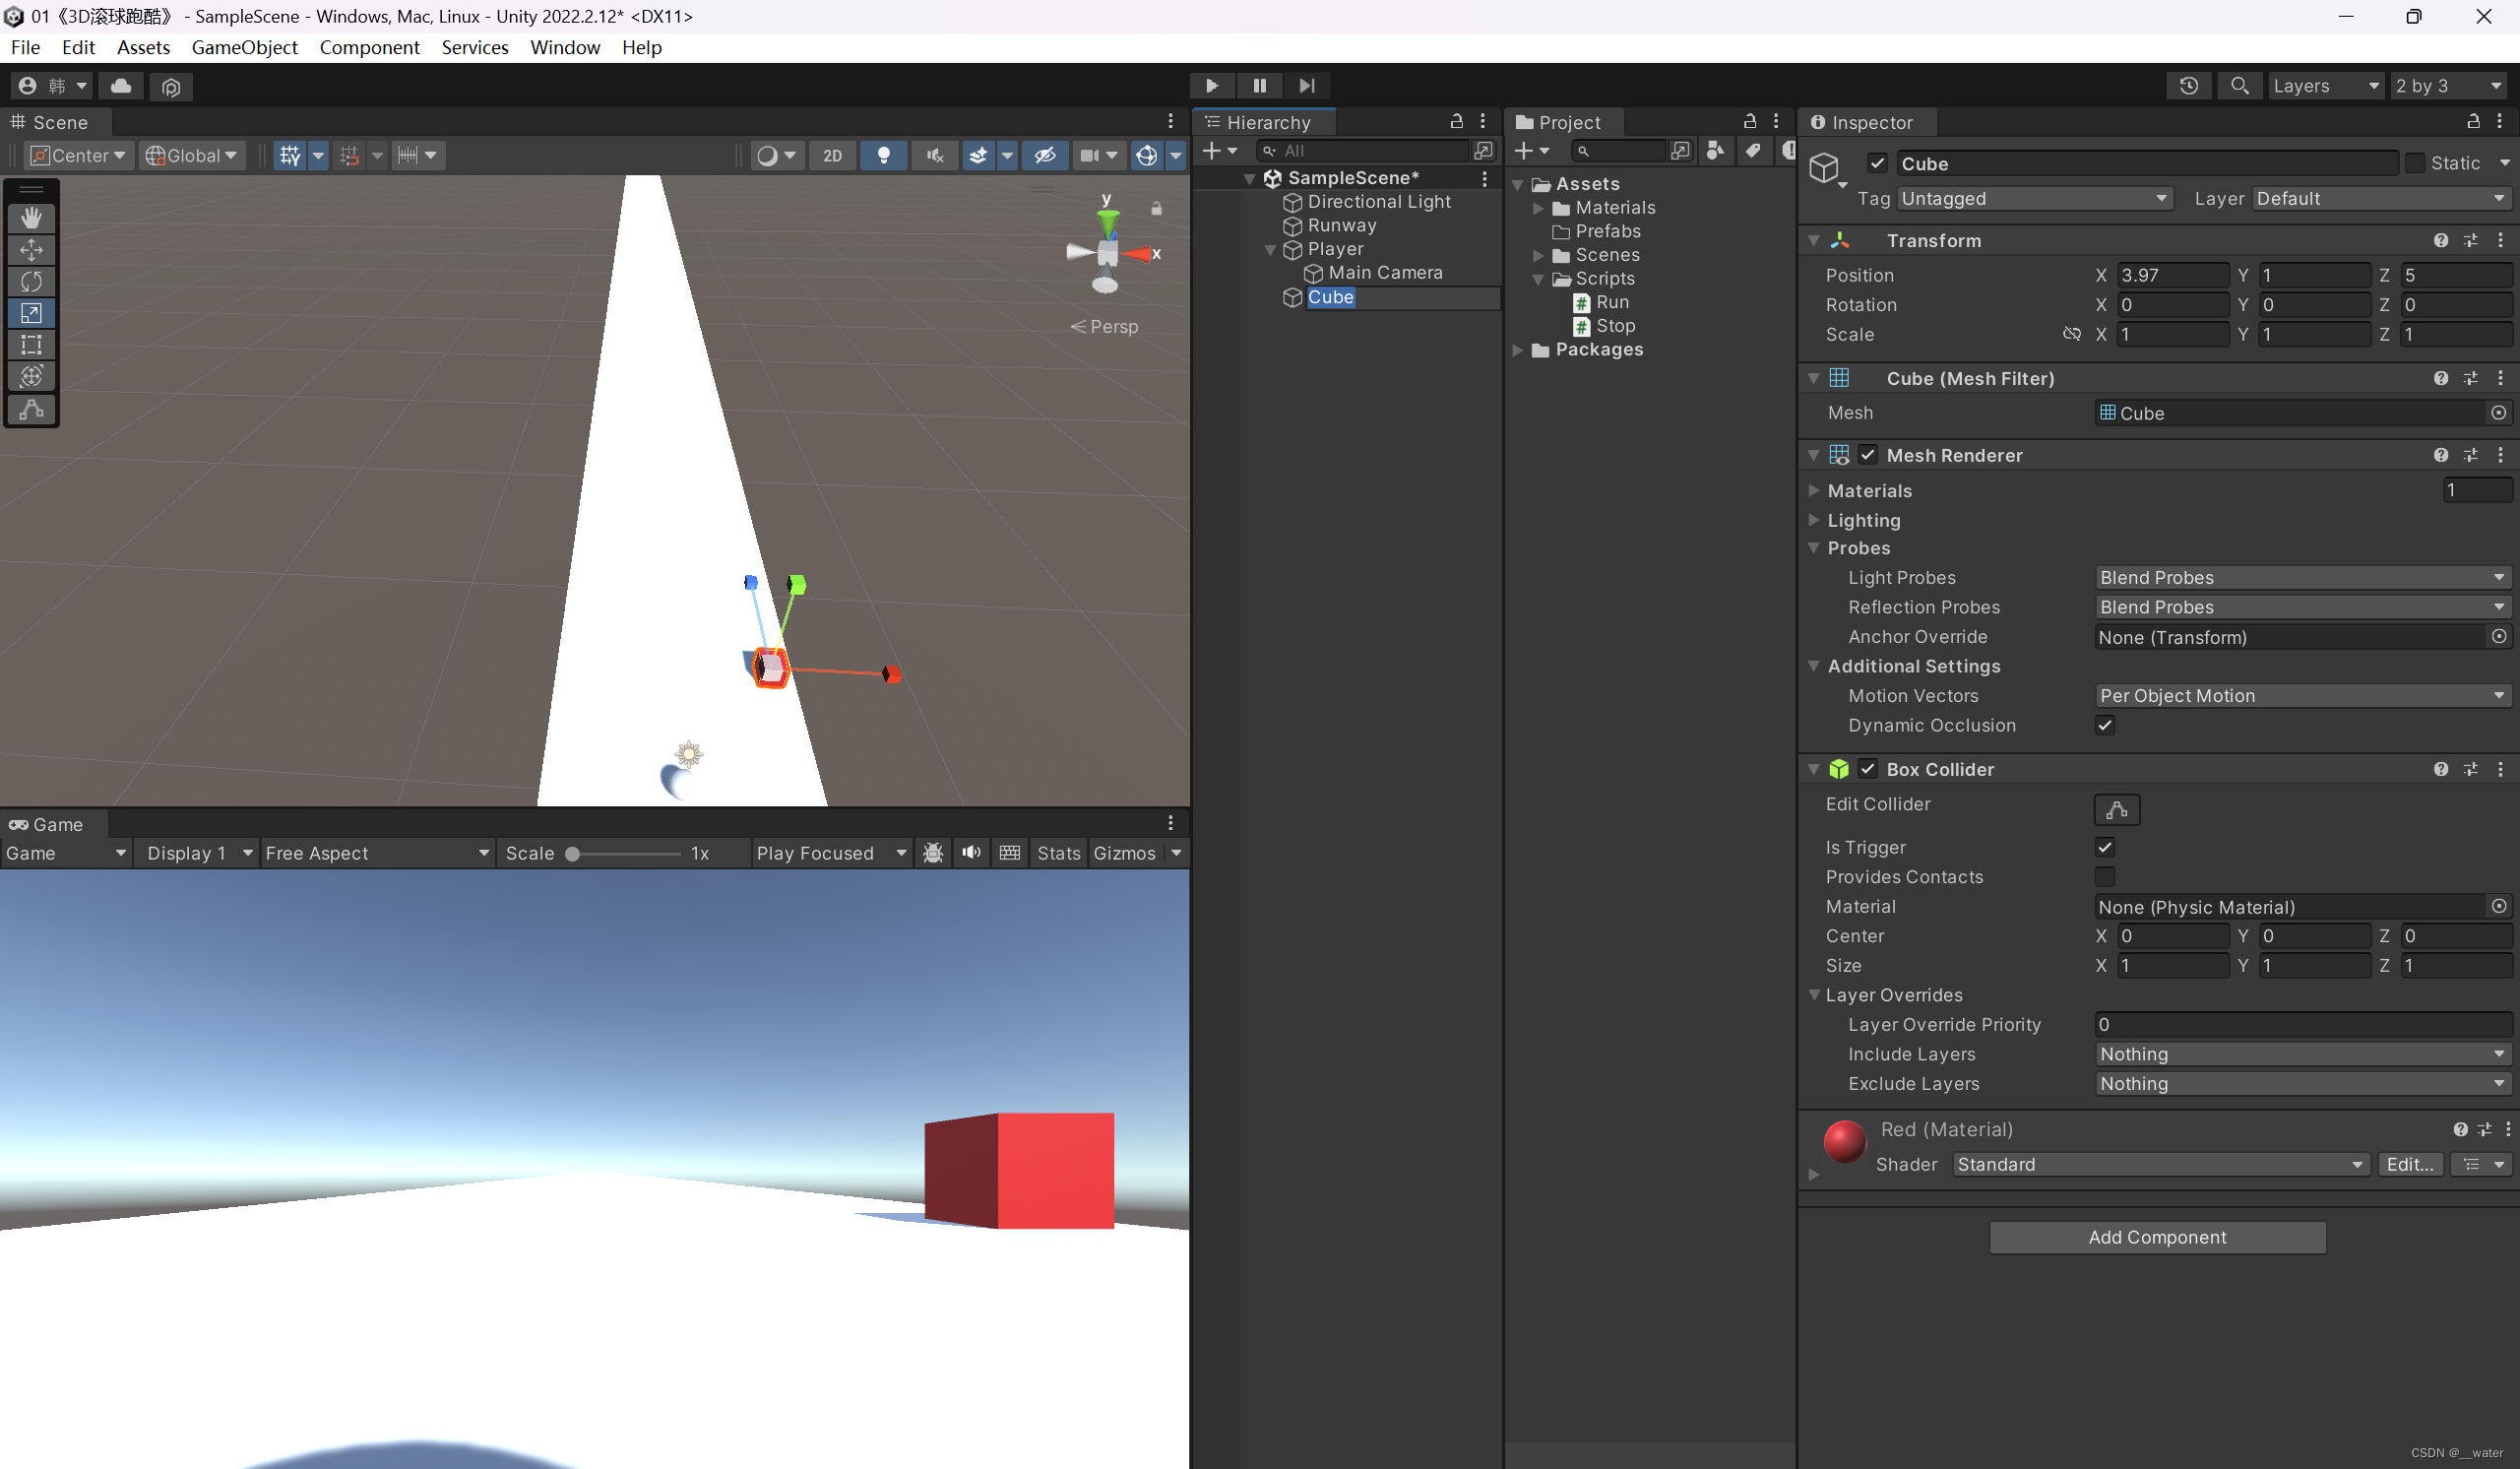Click the Edit Collider button icon
Image resolution: width=2520 pixels, height=1469 pixels.
(2116, 809)
